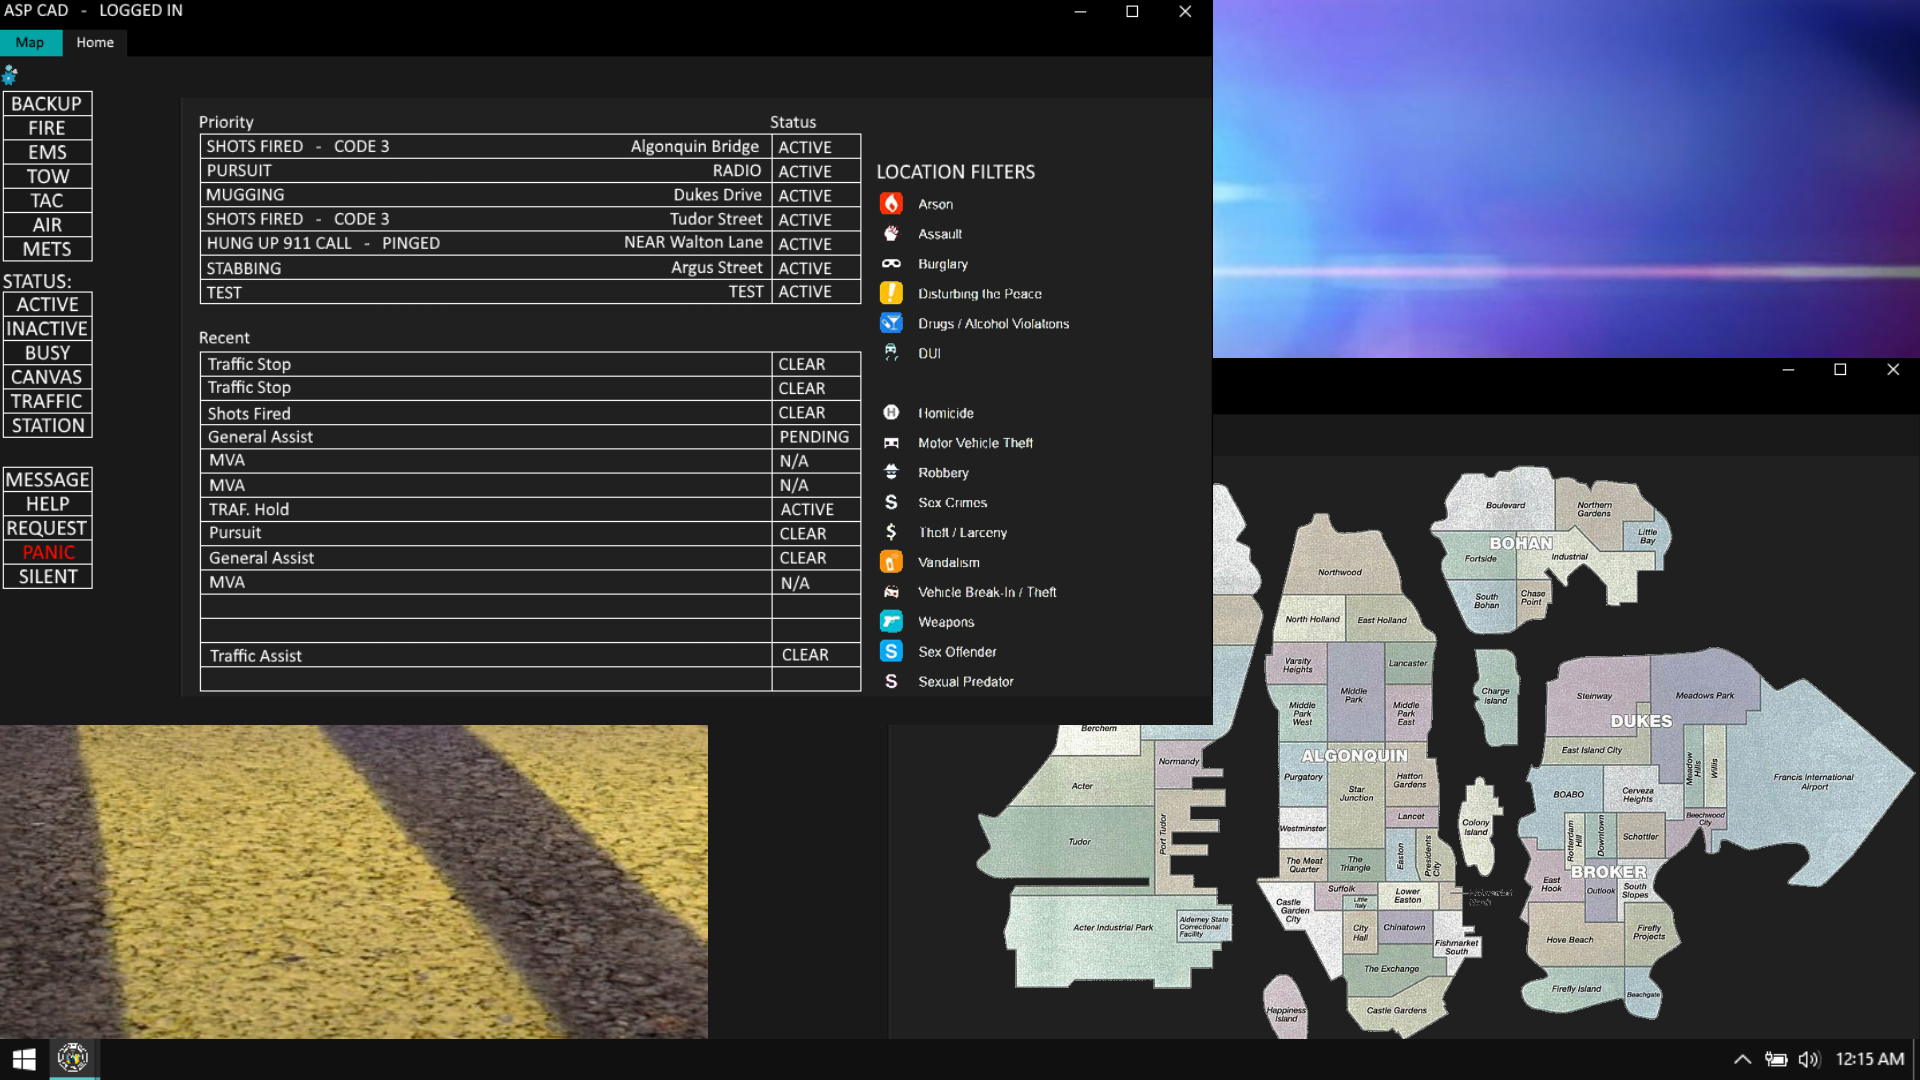Image resolution: width=1920 pixels, height=1080 pixels.
Task: Select the STABBING Argus Street call
Action: coord(530,268)
